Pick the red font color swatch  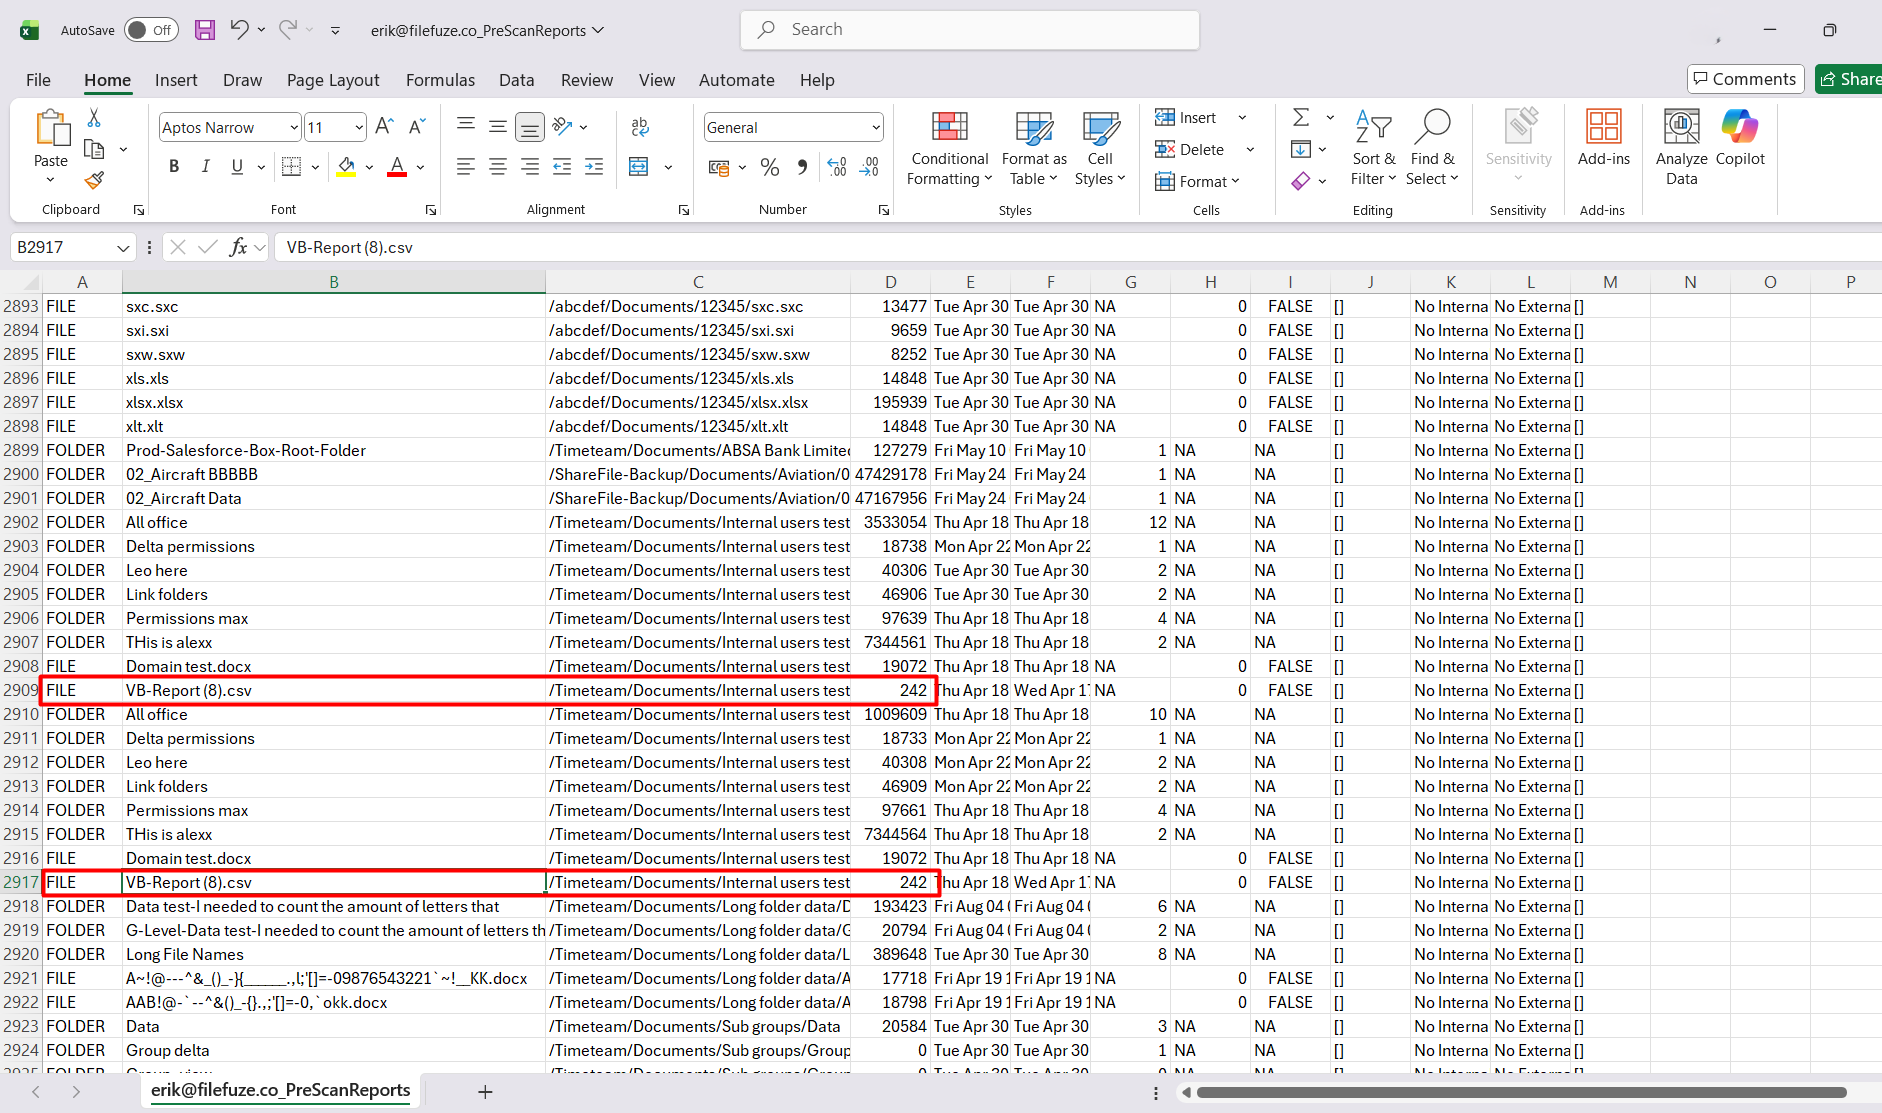(397, 172)
